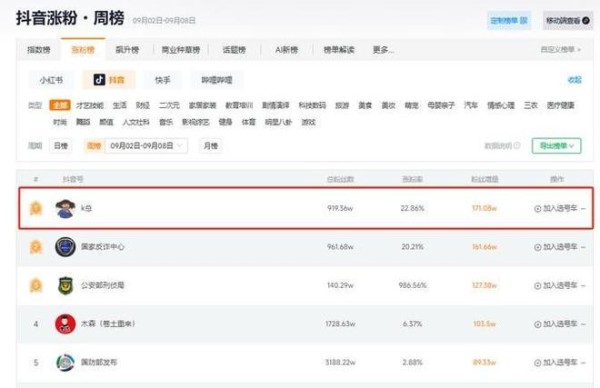Image resolution: width=600 pixels, height=388 pixels.
Task: Select 快手 platform
Action: [x=162, y=80]
